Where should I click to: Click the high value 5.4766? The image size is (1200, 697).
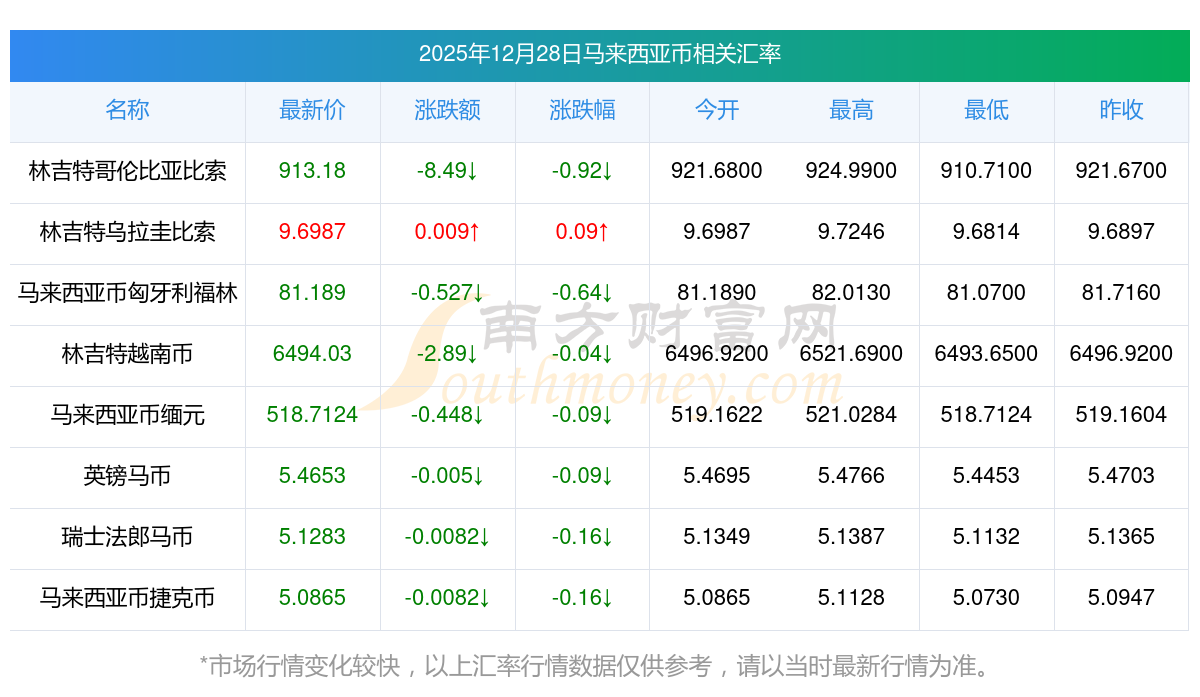(851, 476)
